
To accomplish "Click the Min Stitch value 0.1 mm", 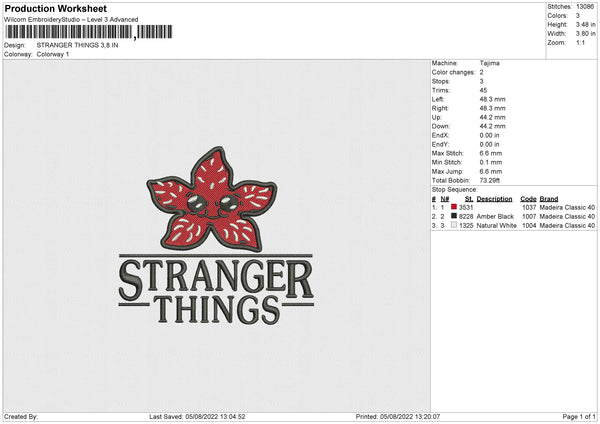I will pos(491,162).
